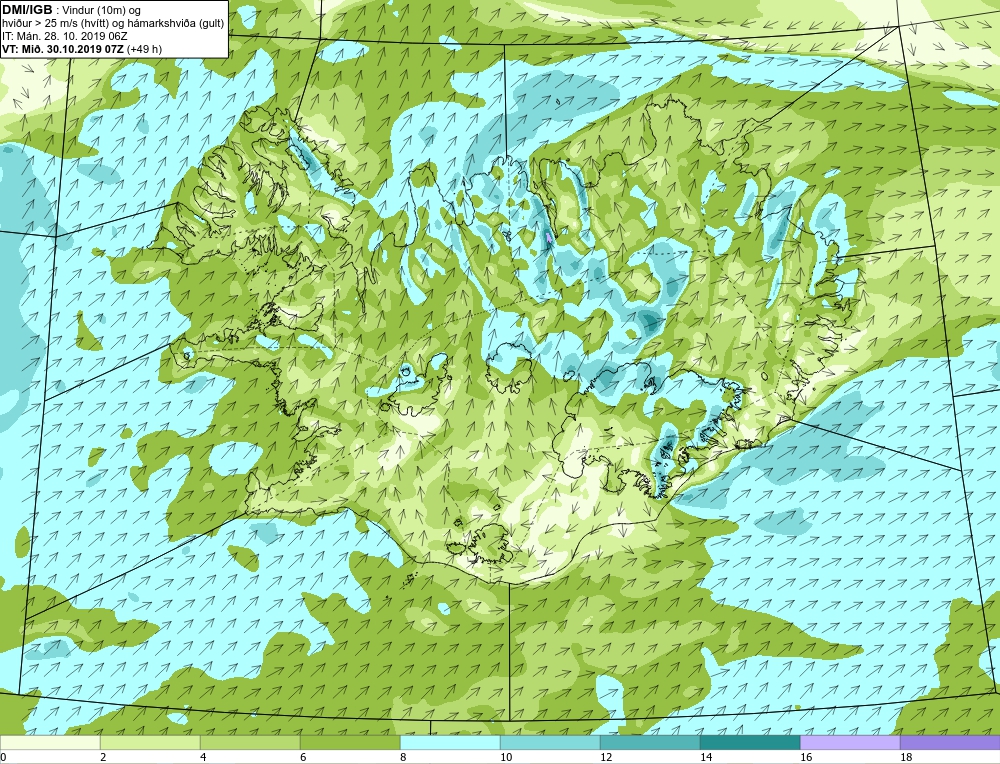Click the legend scale label '18'
The width and height of the screenshot is (1000, 764).
point(907,757)
